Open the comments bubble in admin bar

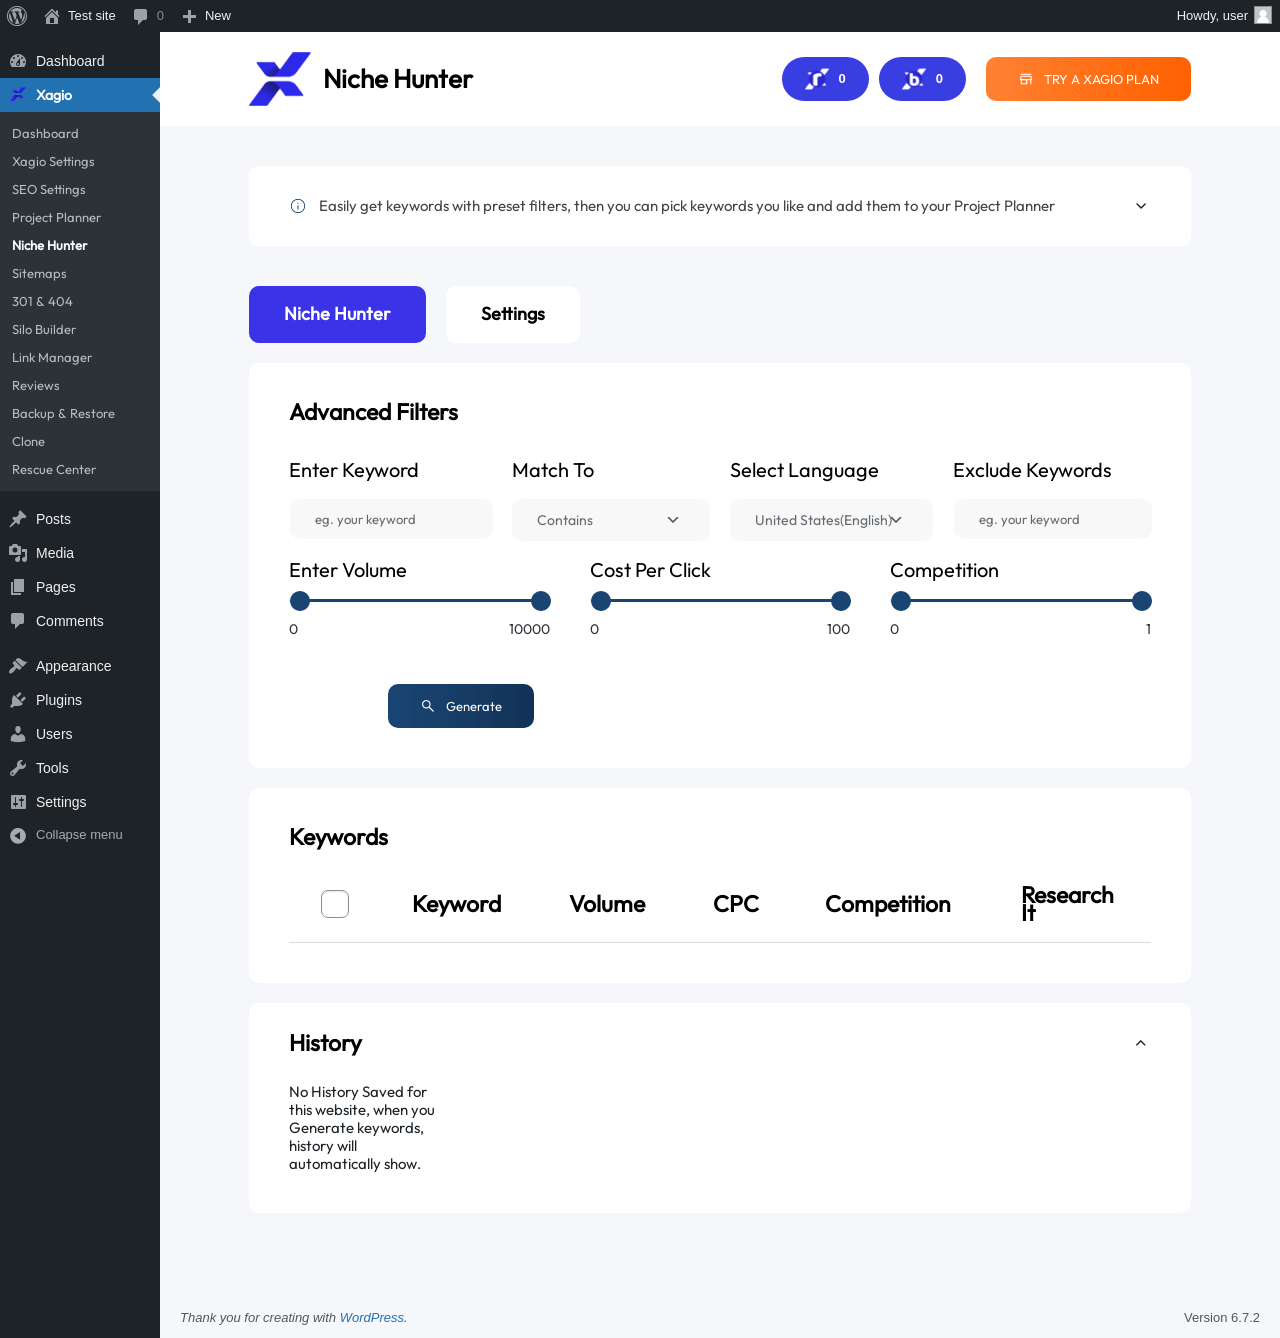141,16
